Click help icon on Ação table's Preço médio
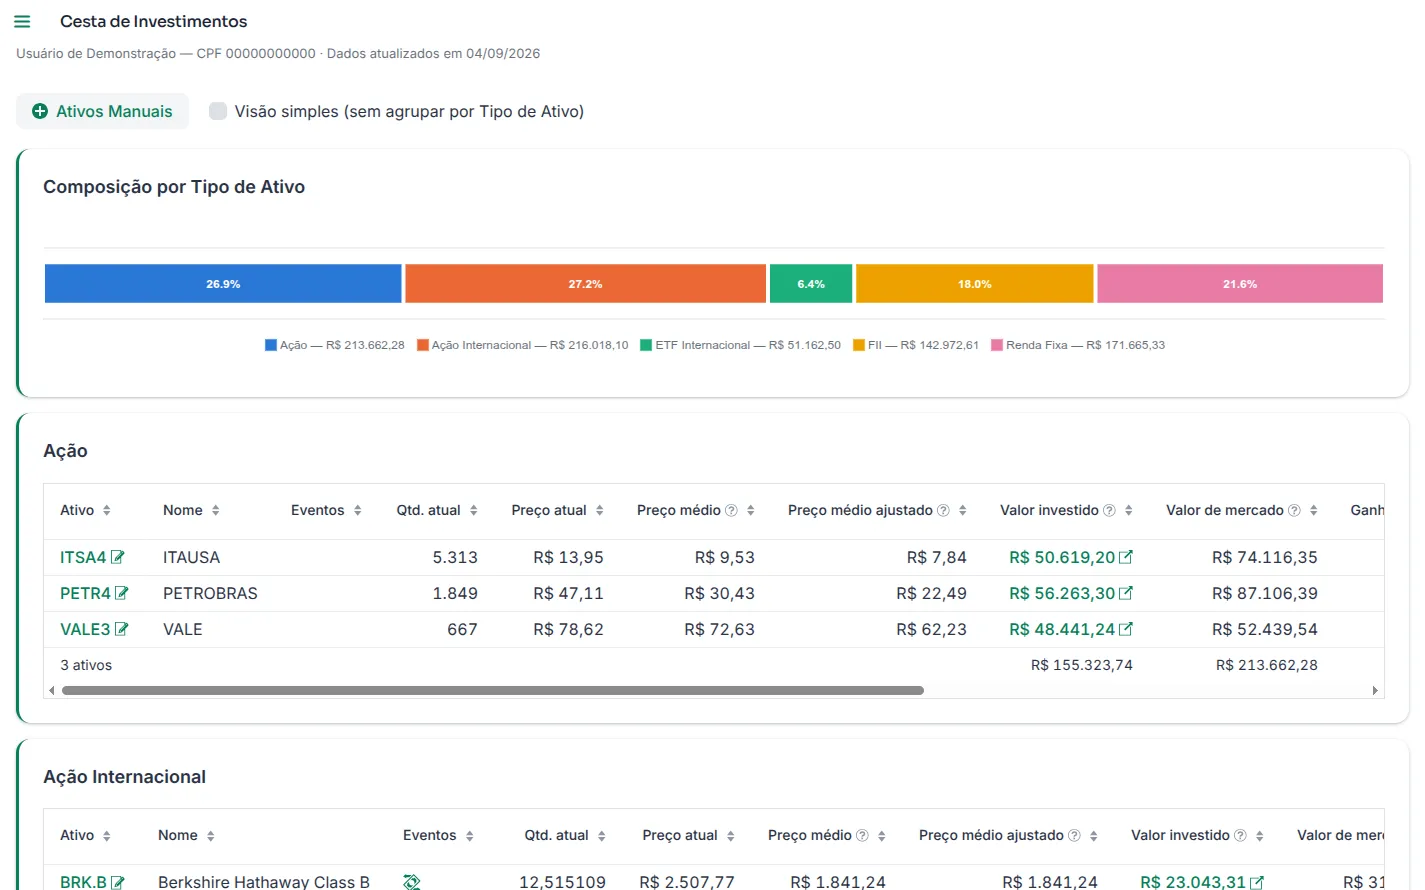 point(731,510)
